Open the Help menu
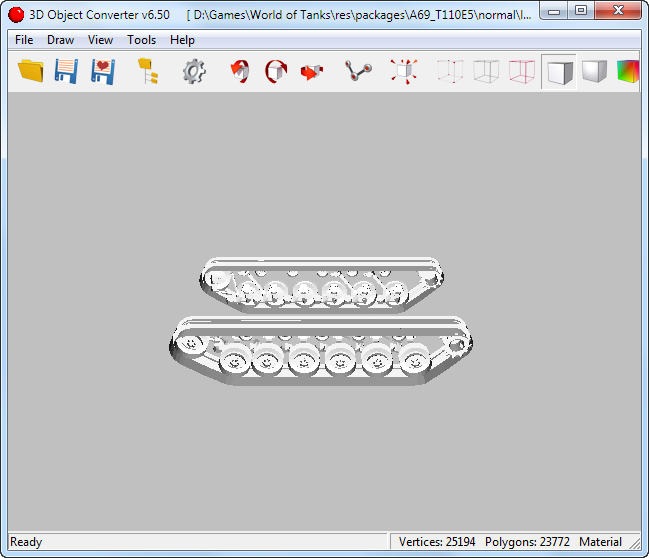 182,40
